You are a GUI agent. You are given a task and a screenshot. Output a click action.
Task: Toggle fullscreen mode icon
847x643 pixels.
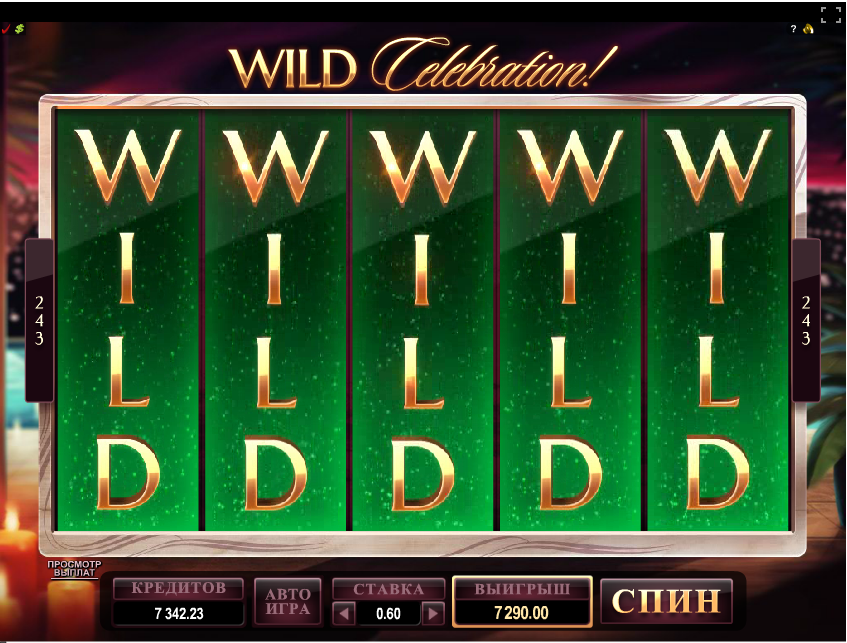tap(831, 15)
